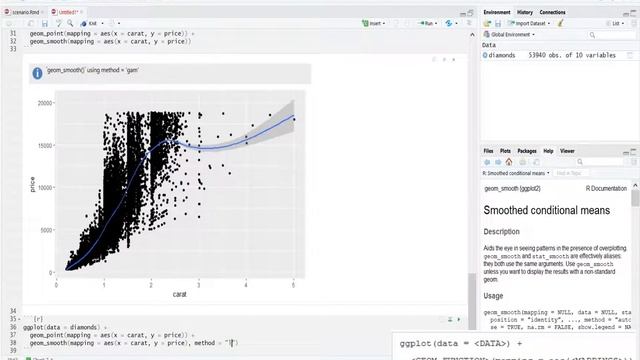Open the Knit options dropdown arrow
640x360 pixels.
(102, 24)
